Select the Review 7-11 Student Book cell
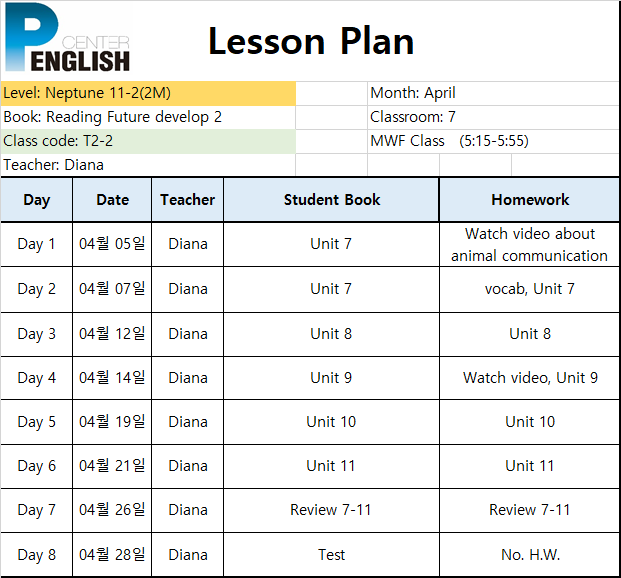Viewport: 621px width, 578px height. (331, 510)
